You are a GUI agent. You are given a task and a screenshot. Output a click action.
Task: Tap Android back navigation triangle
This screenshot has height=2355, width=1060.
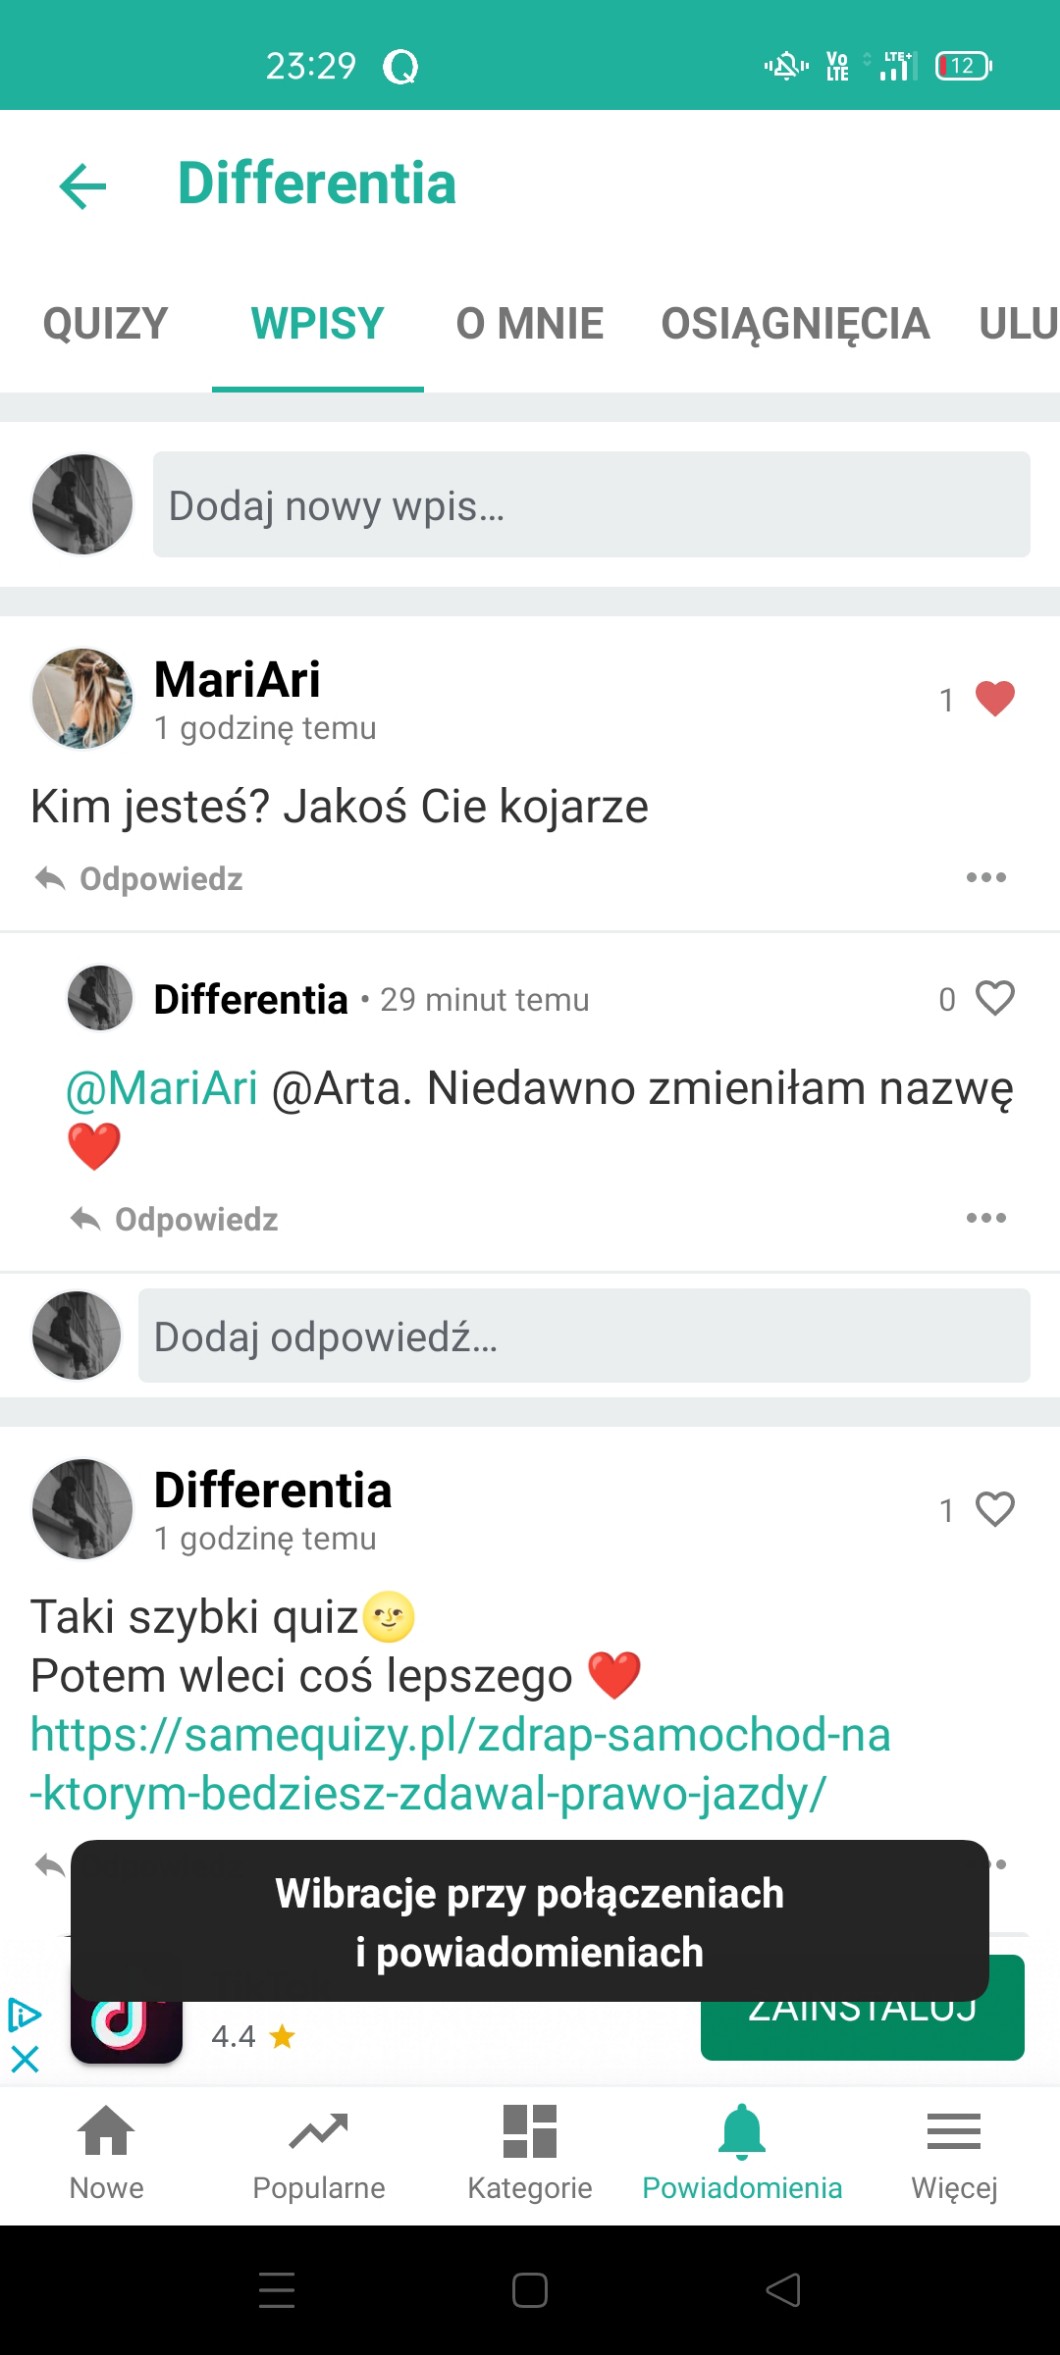coord(783,2289)
